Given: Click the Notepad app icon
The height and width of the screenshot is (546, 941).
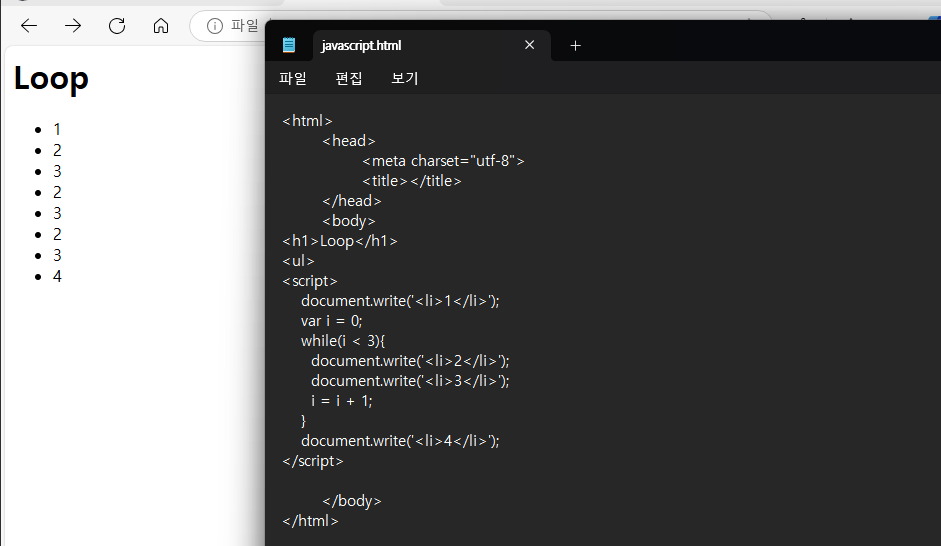Looking at the screenshot, I should 289,45.
